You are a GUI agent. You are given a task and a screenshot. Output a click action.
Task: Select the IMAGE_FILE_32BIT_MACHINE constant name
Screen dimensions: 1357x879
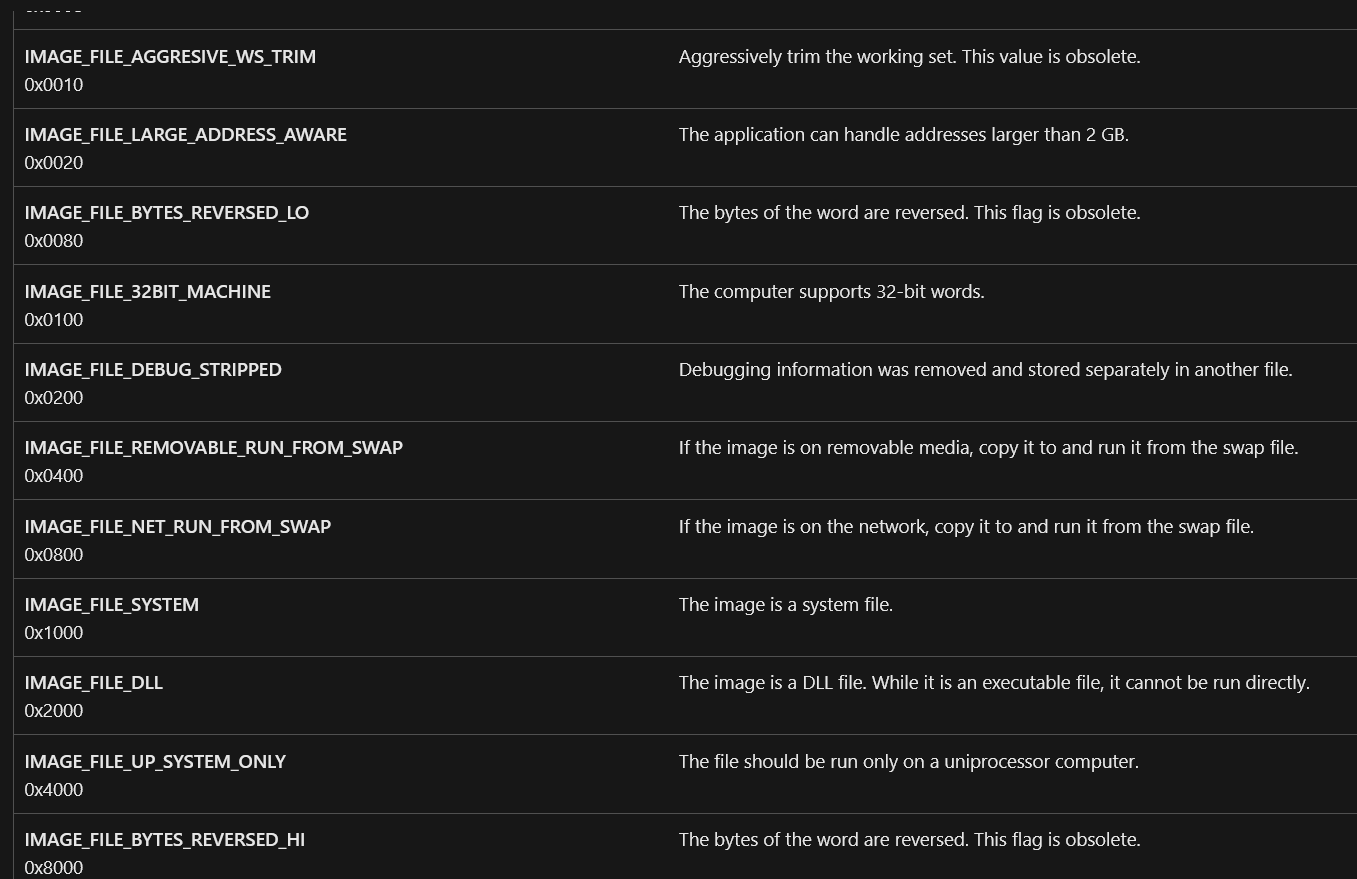[148, 292]
